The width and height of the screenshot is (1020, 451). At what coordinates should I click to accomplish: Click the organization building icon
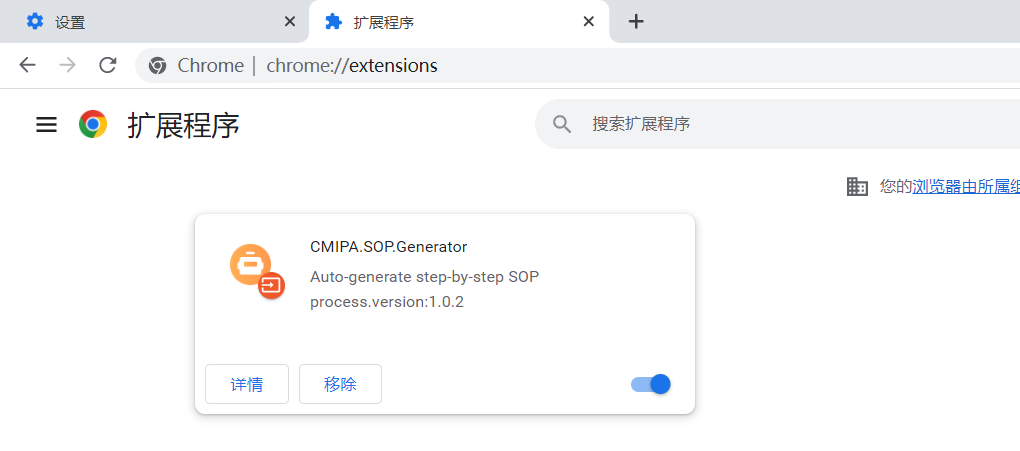click(857, 186)
